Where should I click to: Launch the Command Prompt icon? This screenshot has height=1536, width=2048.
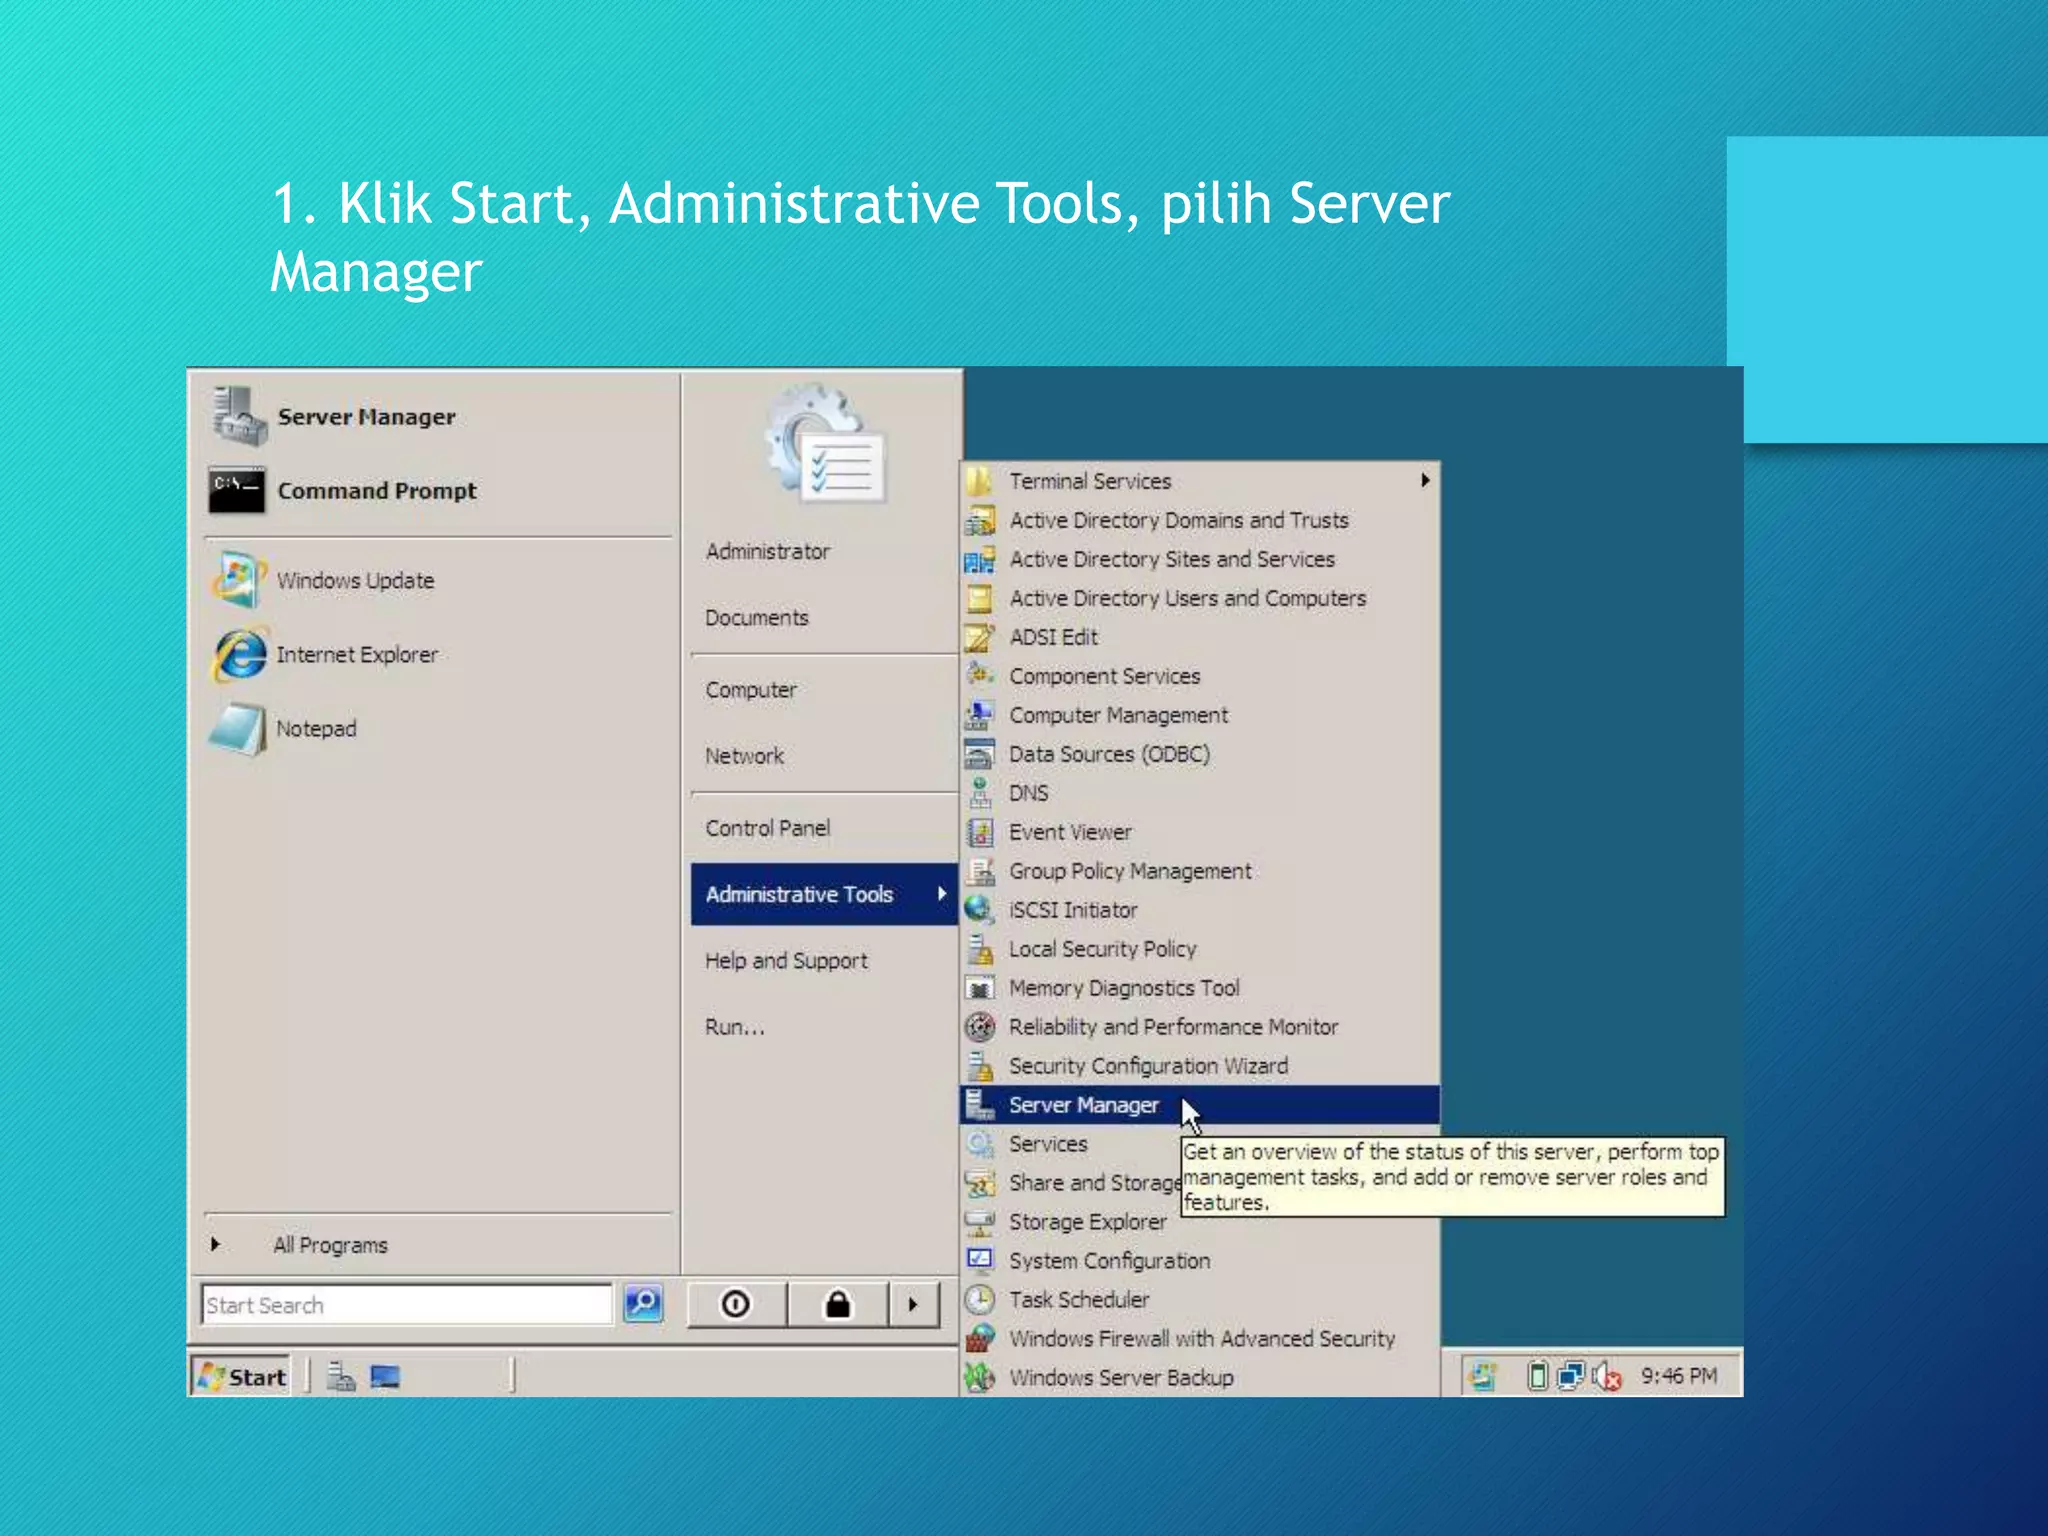click(237, 490)
